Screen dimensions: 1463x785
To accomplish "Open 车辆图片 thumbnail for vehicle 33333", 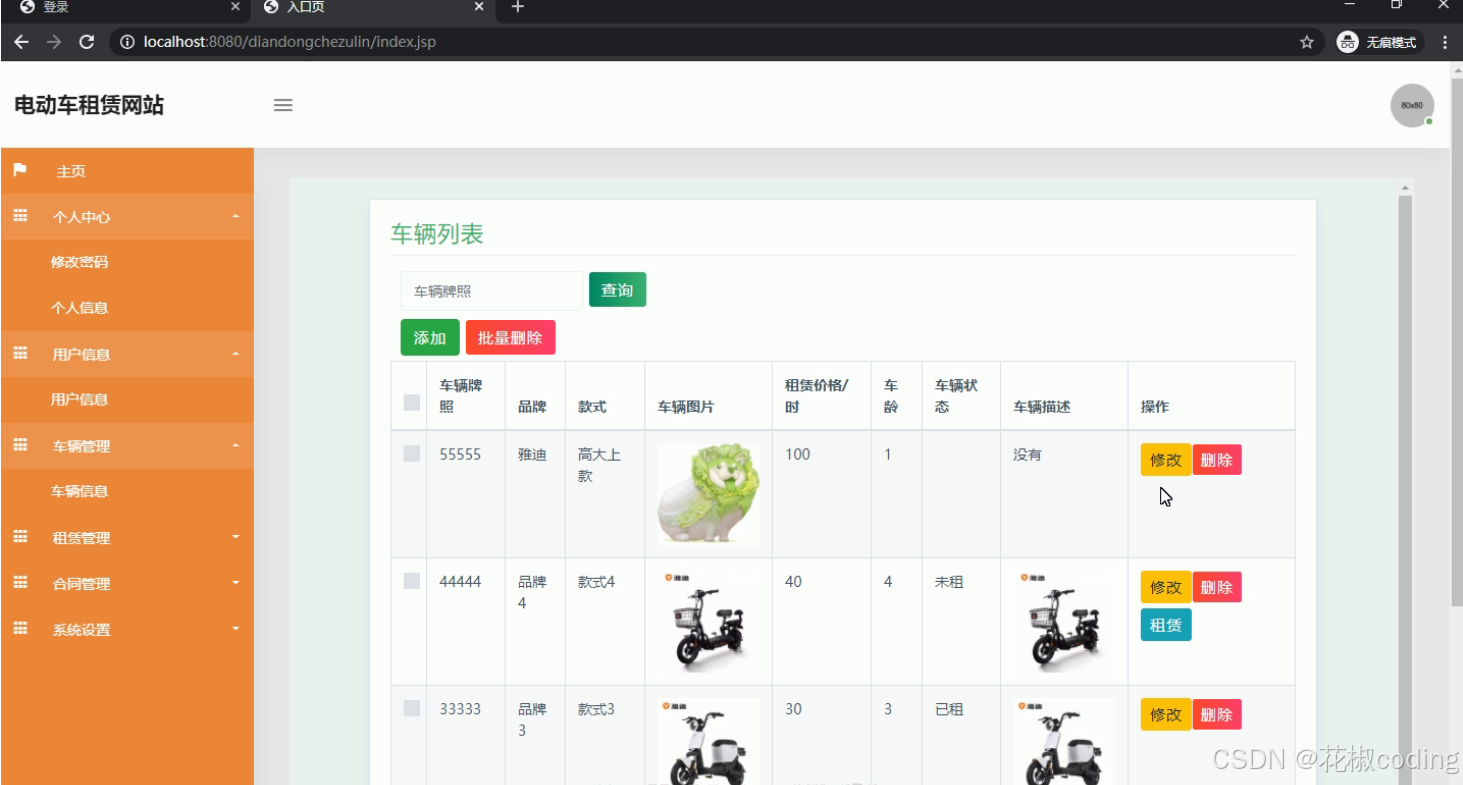I will pyautogui.click(x=708, y=741).
